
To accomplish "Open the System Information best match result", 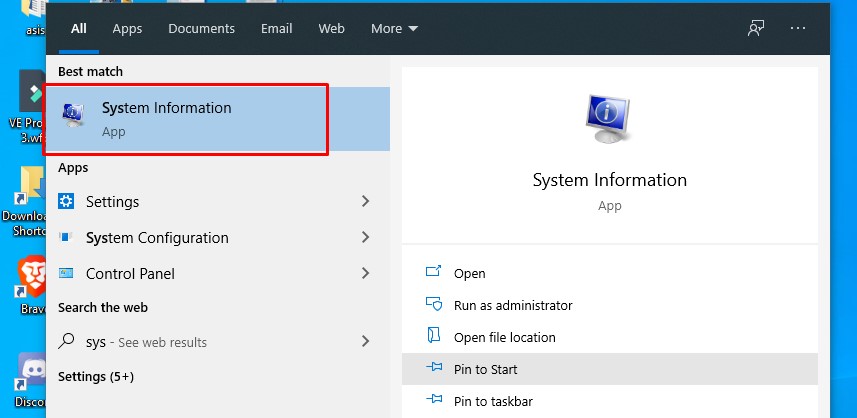I will click(x=187, y=119).
